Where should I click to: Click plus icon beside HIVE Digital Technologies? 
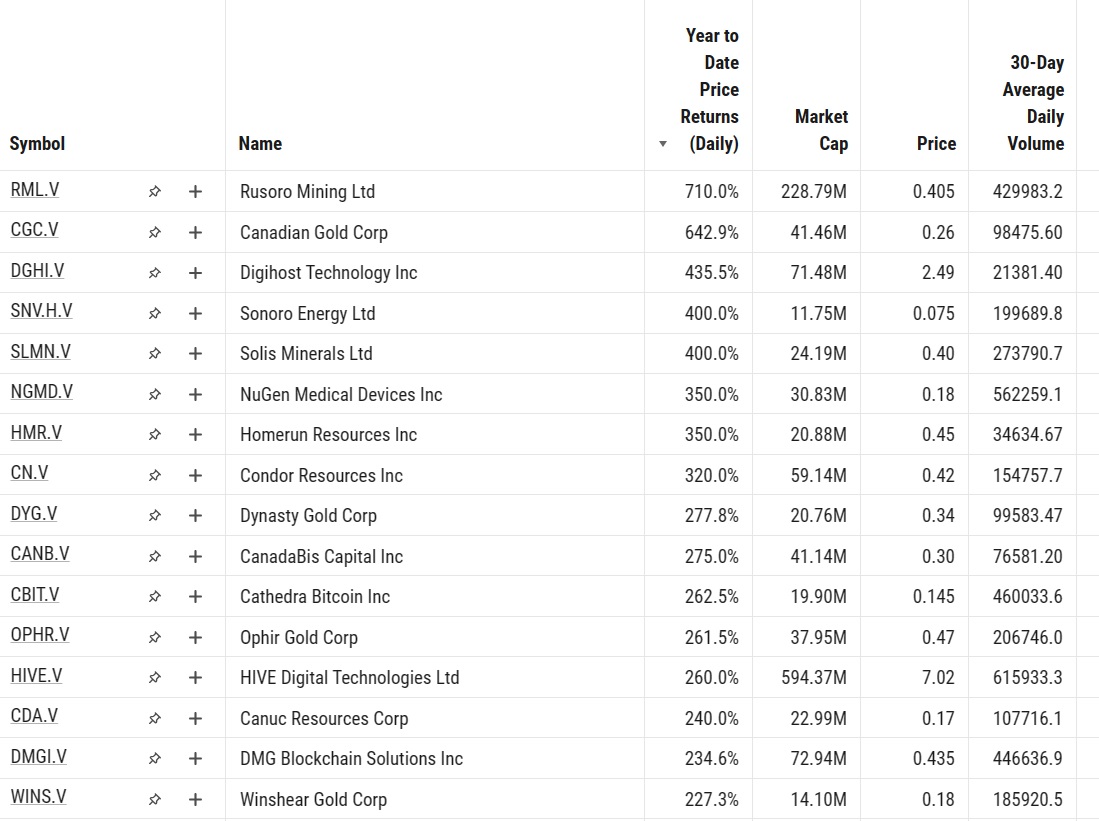pyautogui.click(x=196, y=678)
